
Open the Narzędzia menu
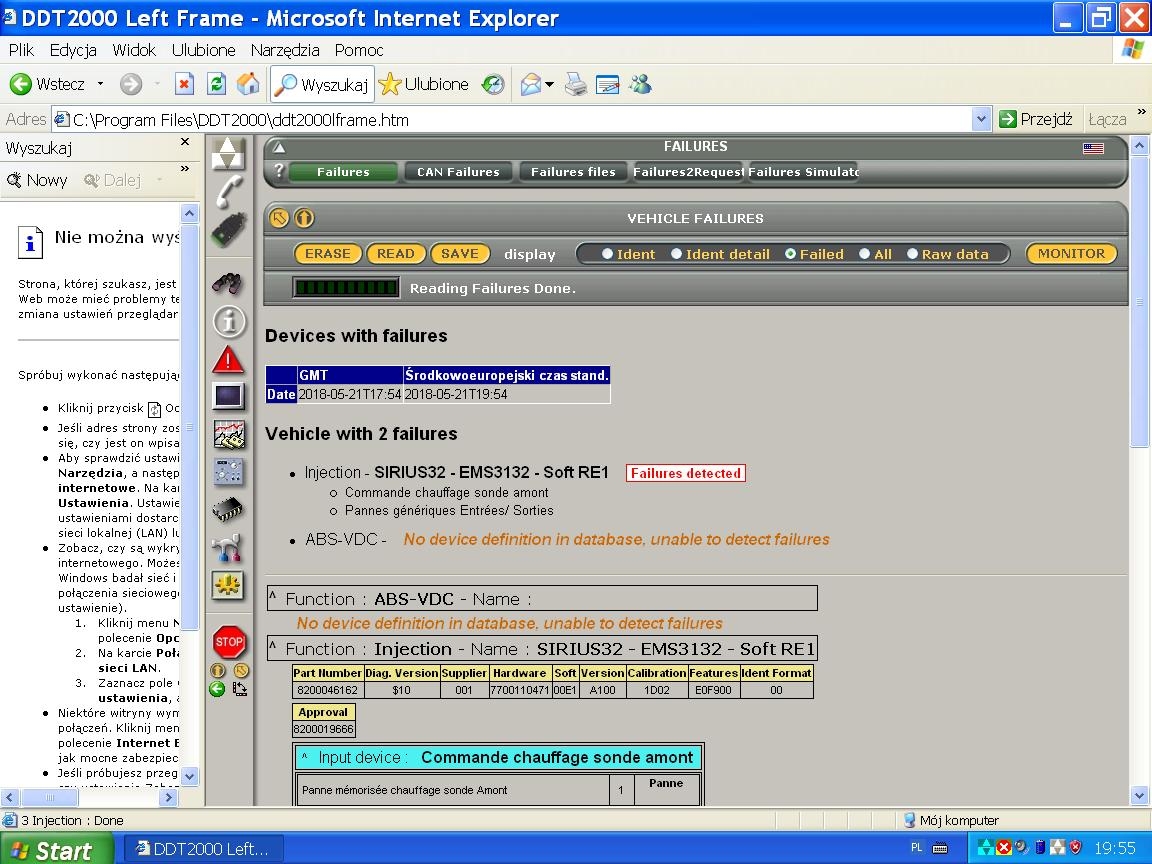(x=285, y=50)
